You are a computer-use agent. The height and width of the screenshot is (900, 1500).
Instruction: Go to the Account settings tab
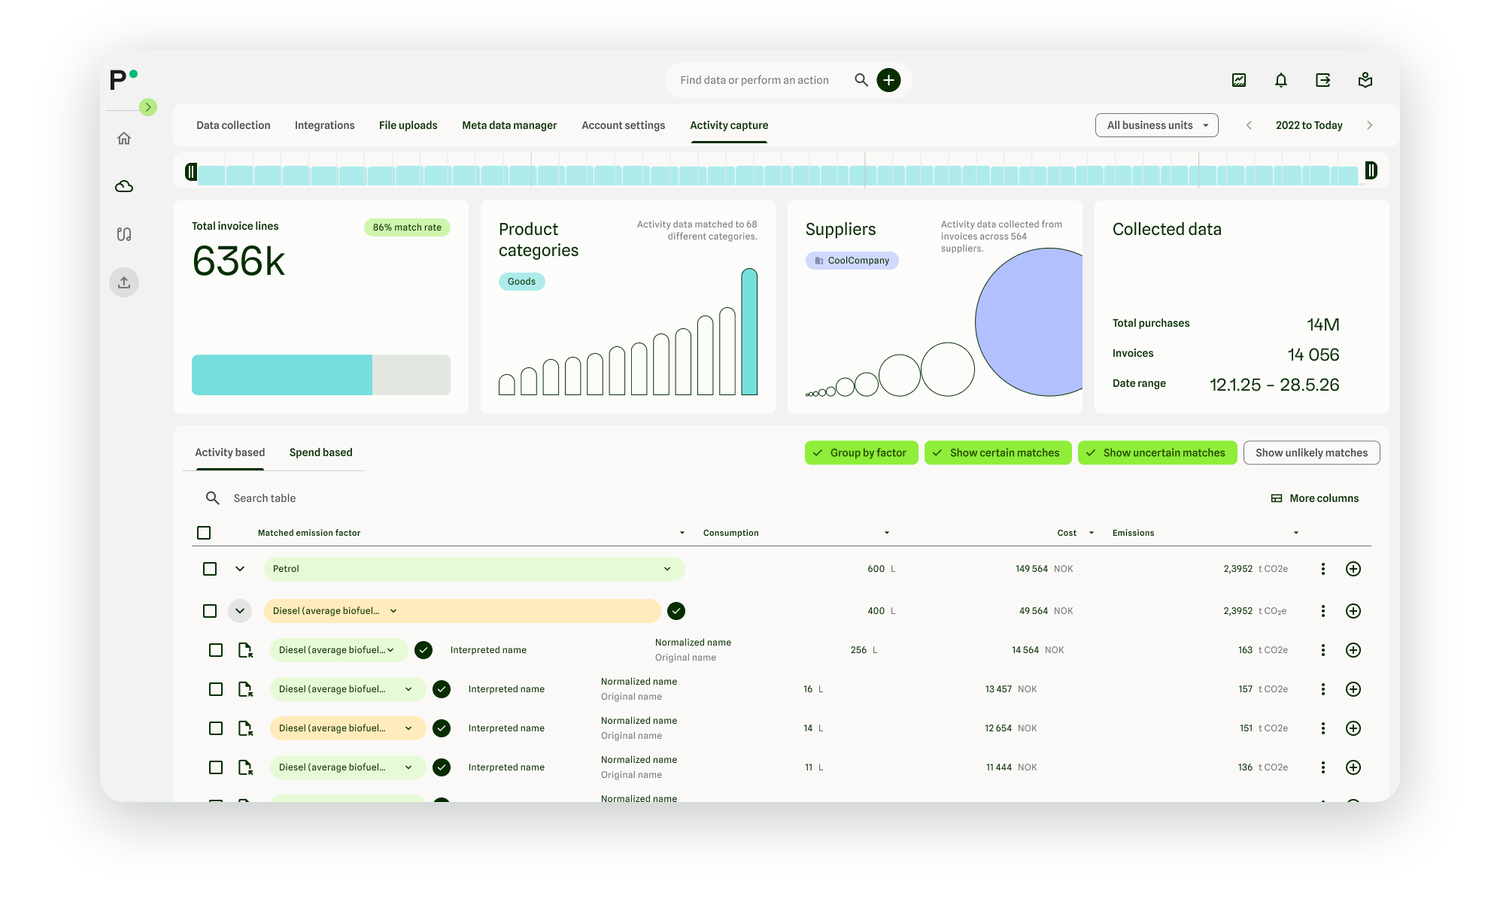pos(623,125)
